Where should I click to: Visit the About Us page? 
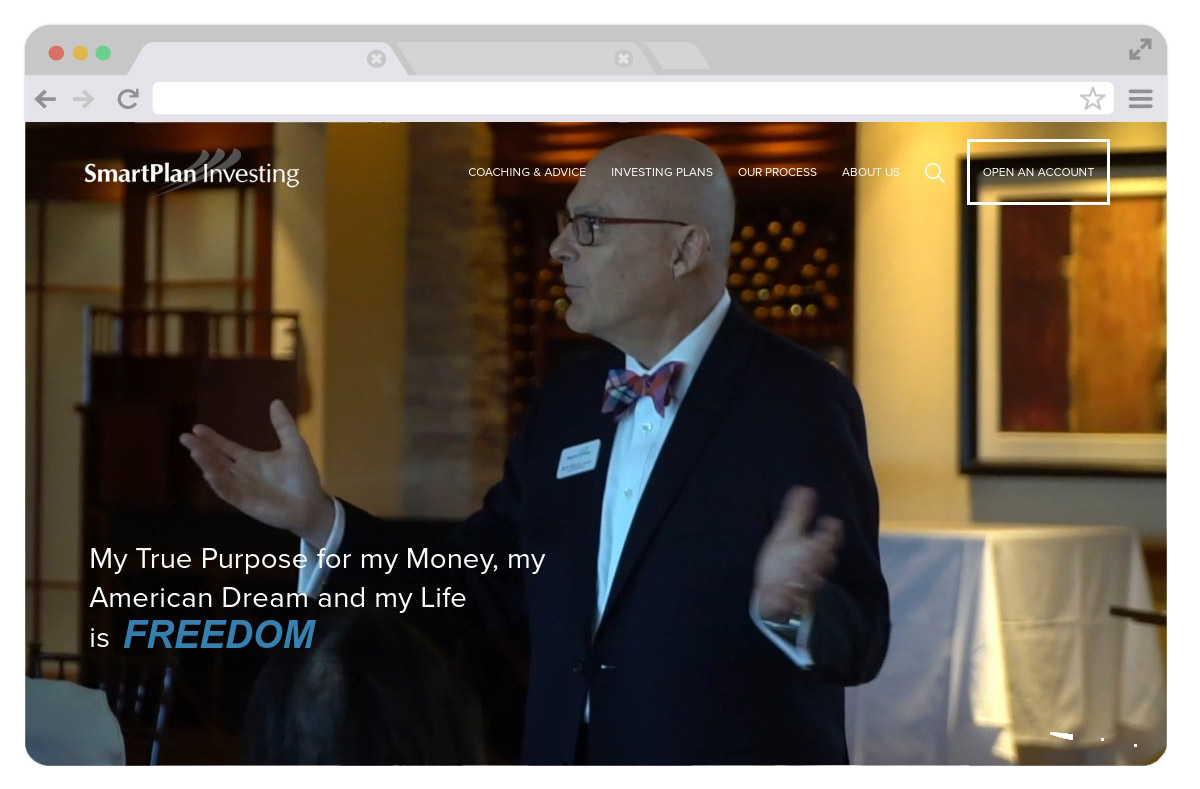click(x=871, y=172)
